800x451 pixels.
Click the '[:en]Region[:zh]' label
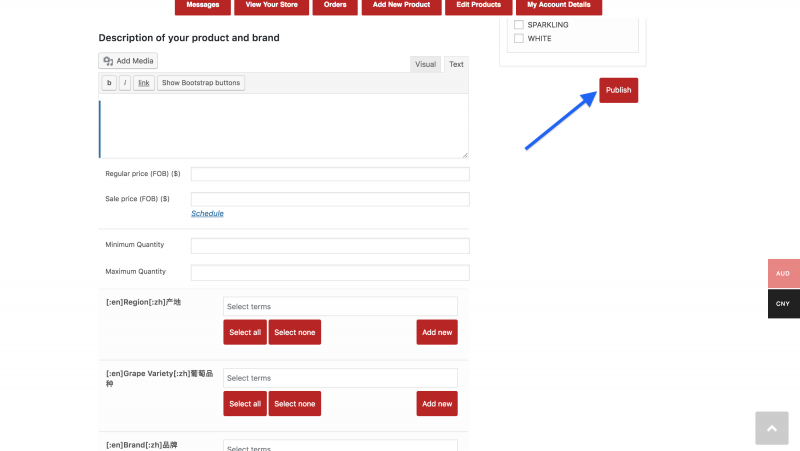click(143, 302)
